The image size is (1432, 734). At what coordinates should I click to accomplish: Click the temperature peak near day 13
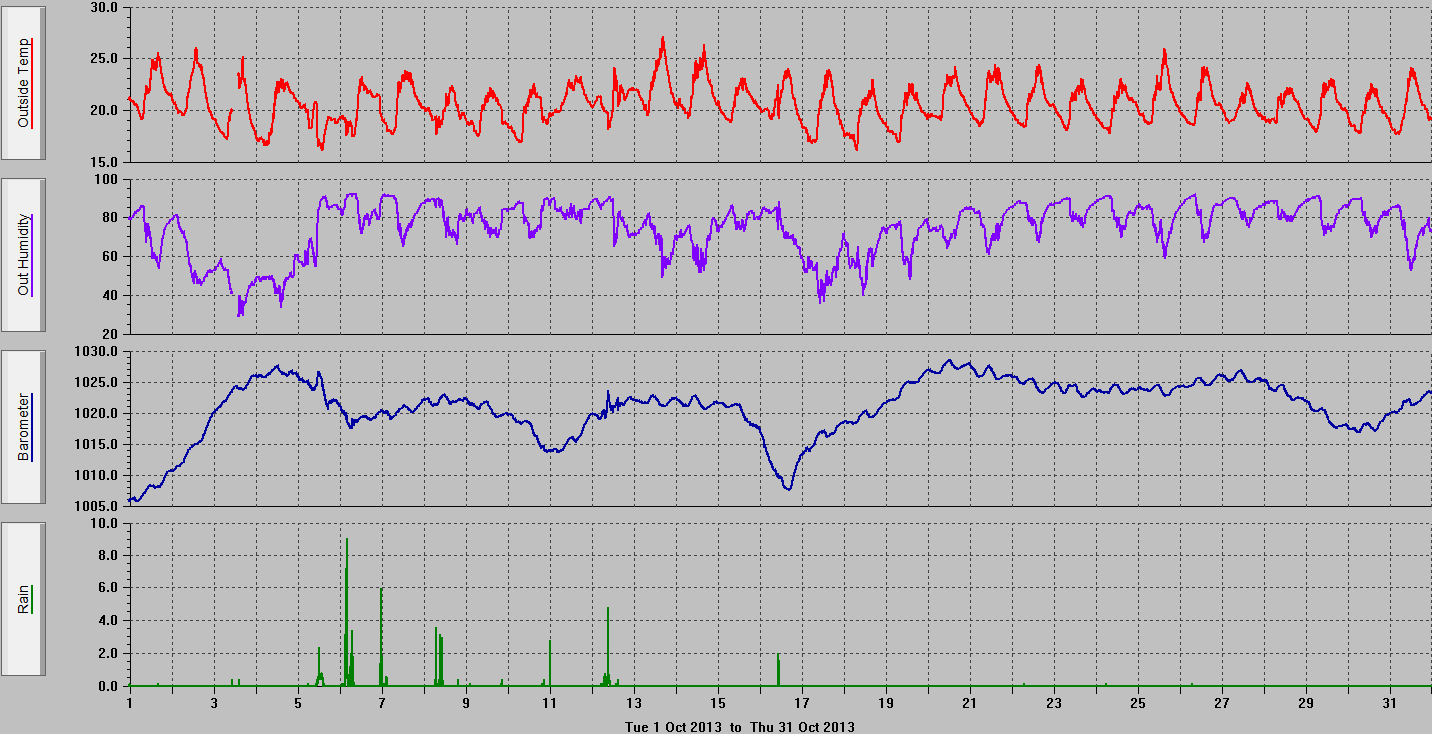pos(662,40)
